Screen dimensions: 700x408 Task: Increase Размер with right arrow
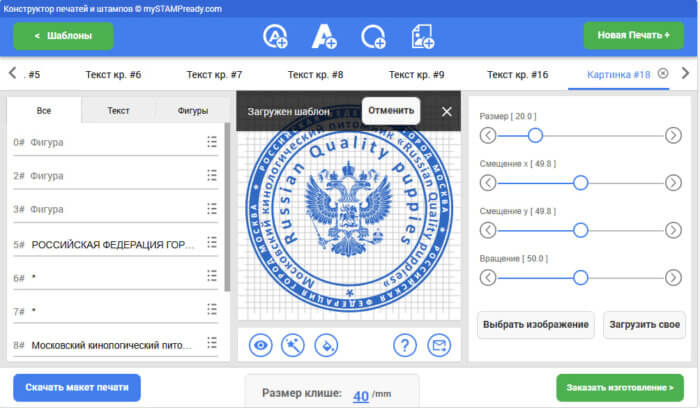[673, 135]
